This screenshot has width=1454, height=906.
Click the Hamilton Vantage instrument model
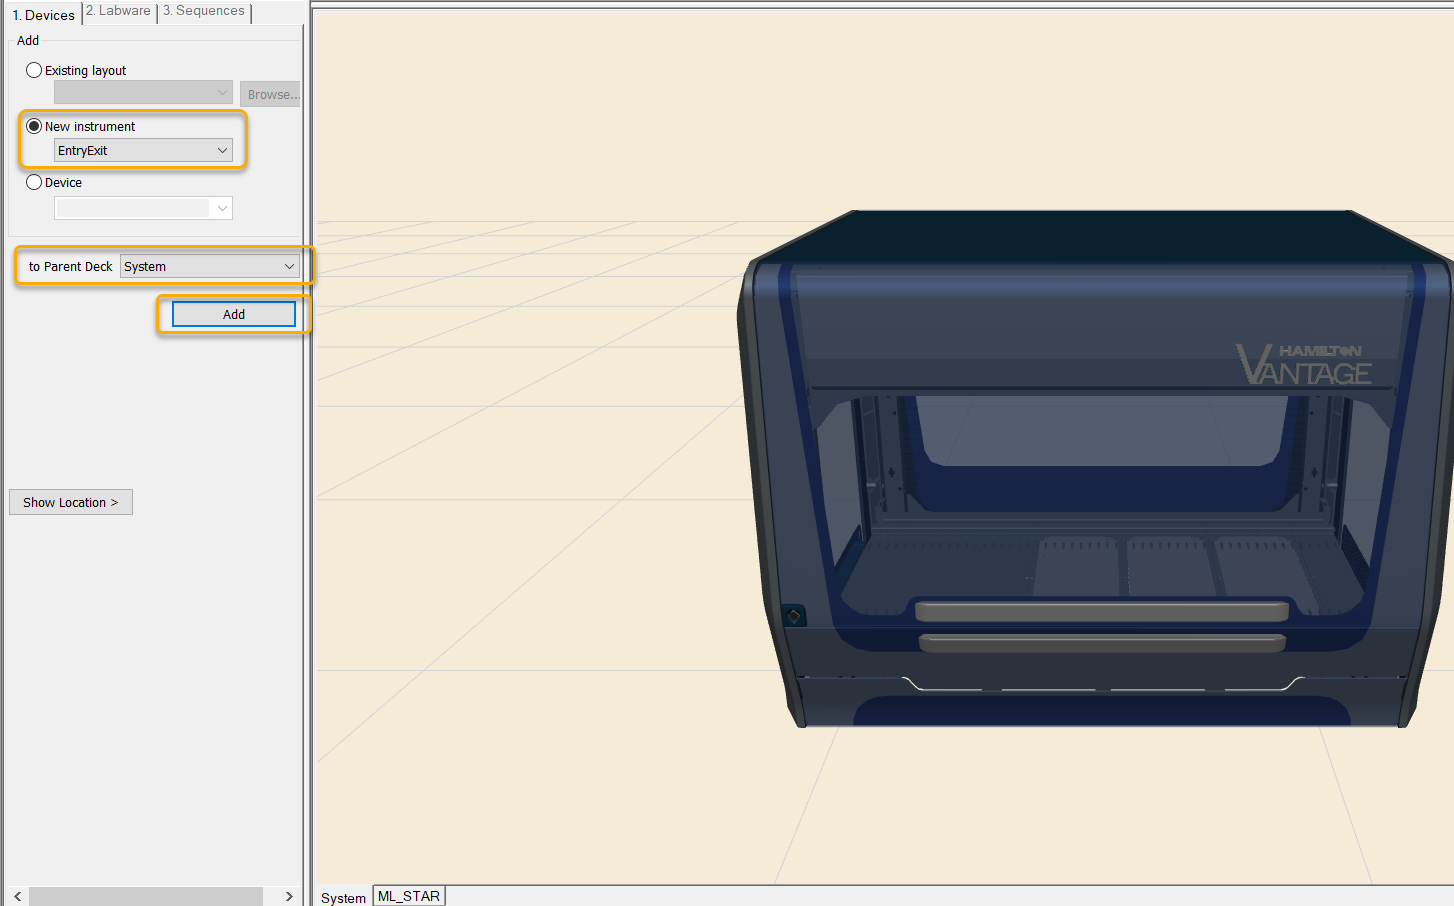coord(1095,468)
